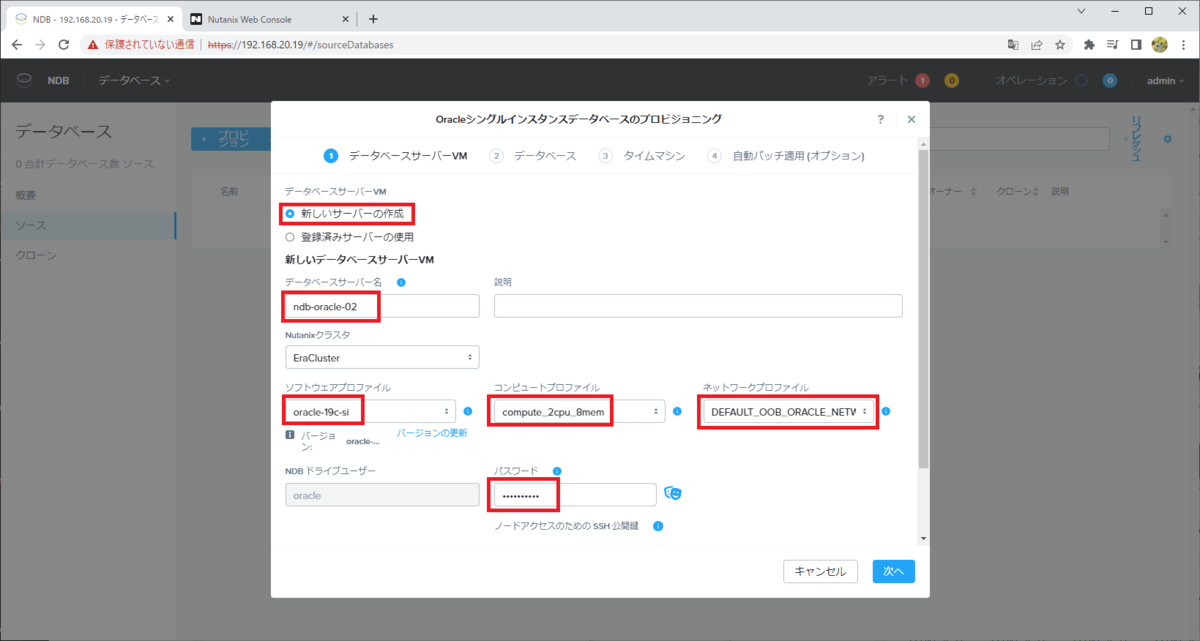Open the network profile DEFAULT_OOB_ORACLE dropdown
Screen dimensions: 1200x641
pyautogui.click(x=789, y=411)
